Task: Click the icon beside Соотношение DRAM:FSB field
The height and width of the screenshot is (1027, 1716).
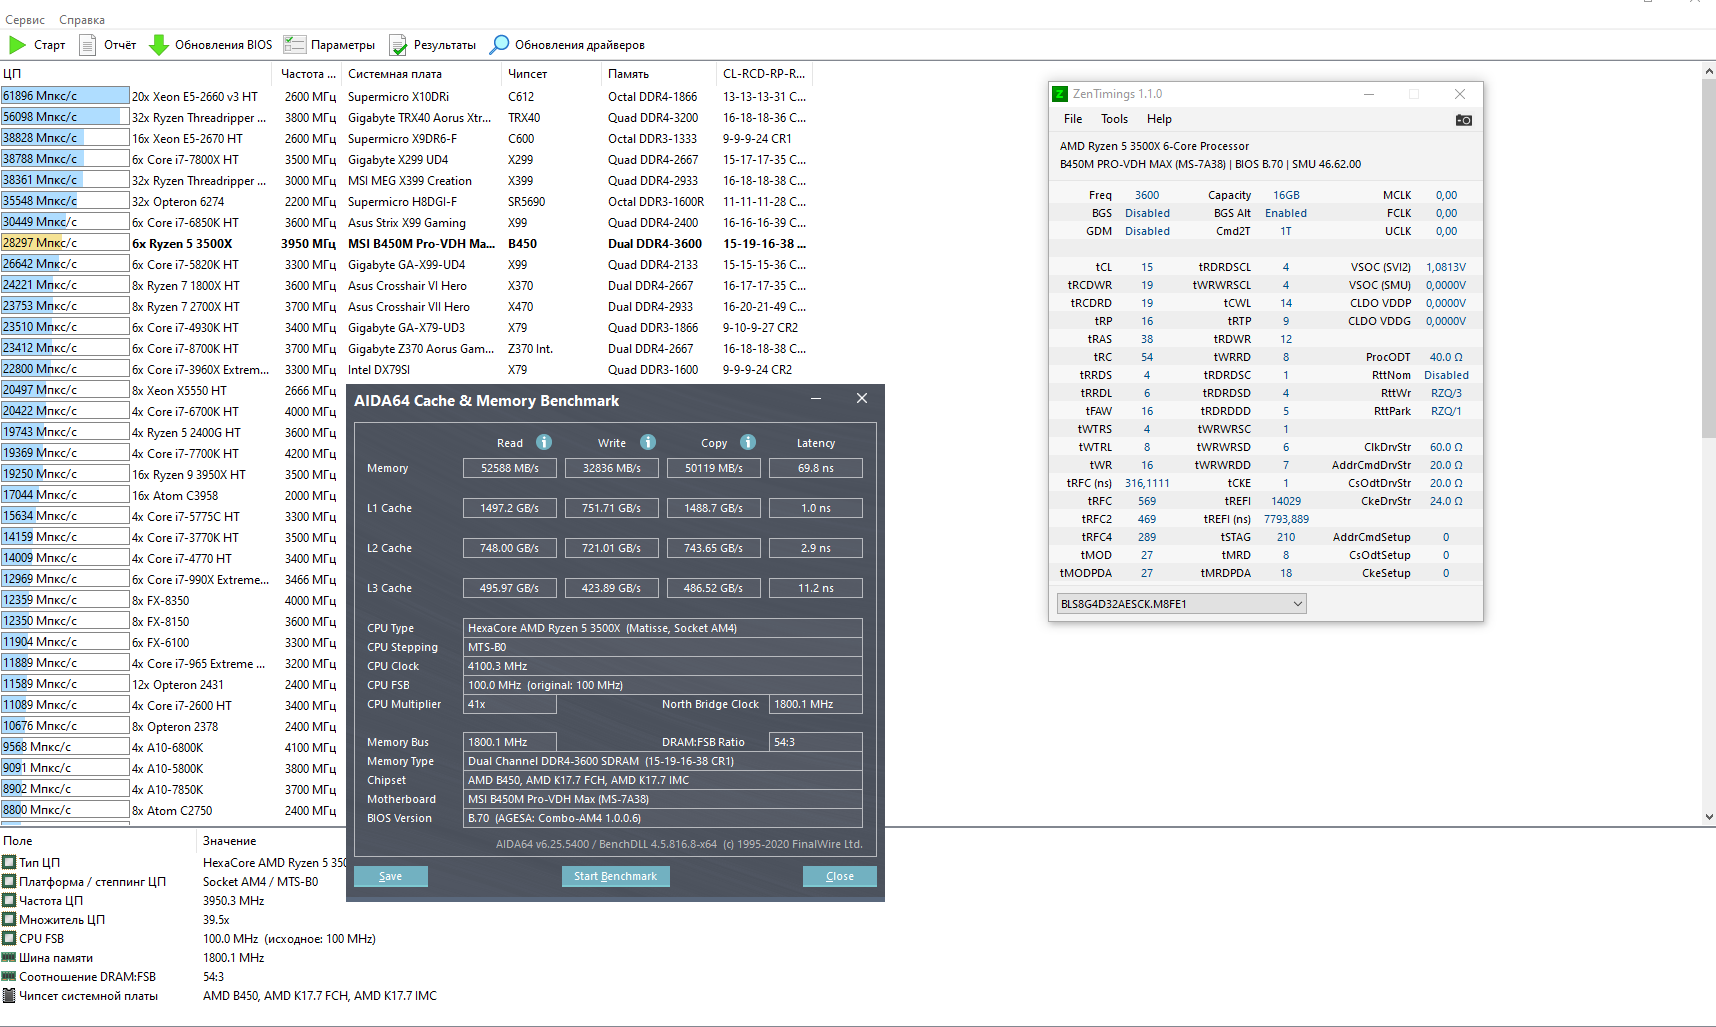Action: coord(9,976)
